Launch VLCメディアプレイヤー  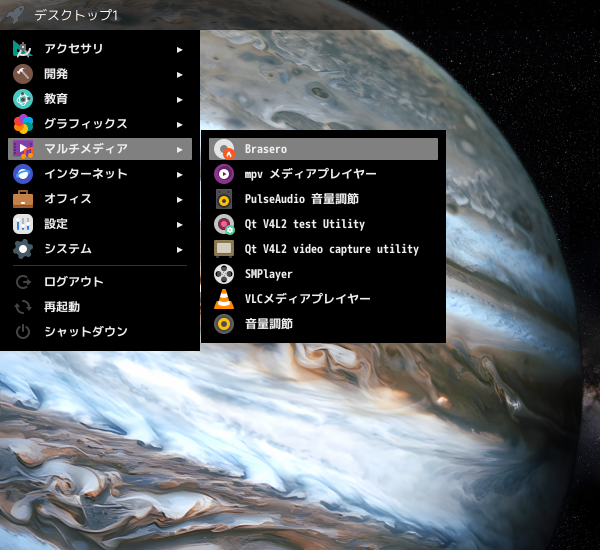point(323,299)
